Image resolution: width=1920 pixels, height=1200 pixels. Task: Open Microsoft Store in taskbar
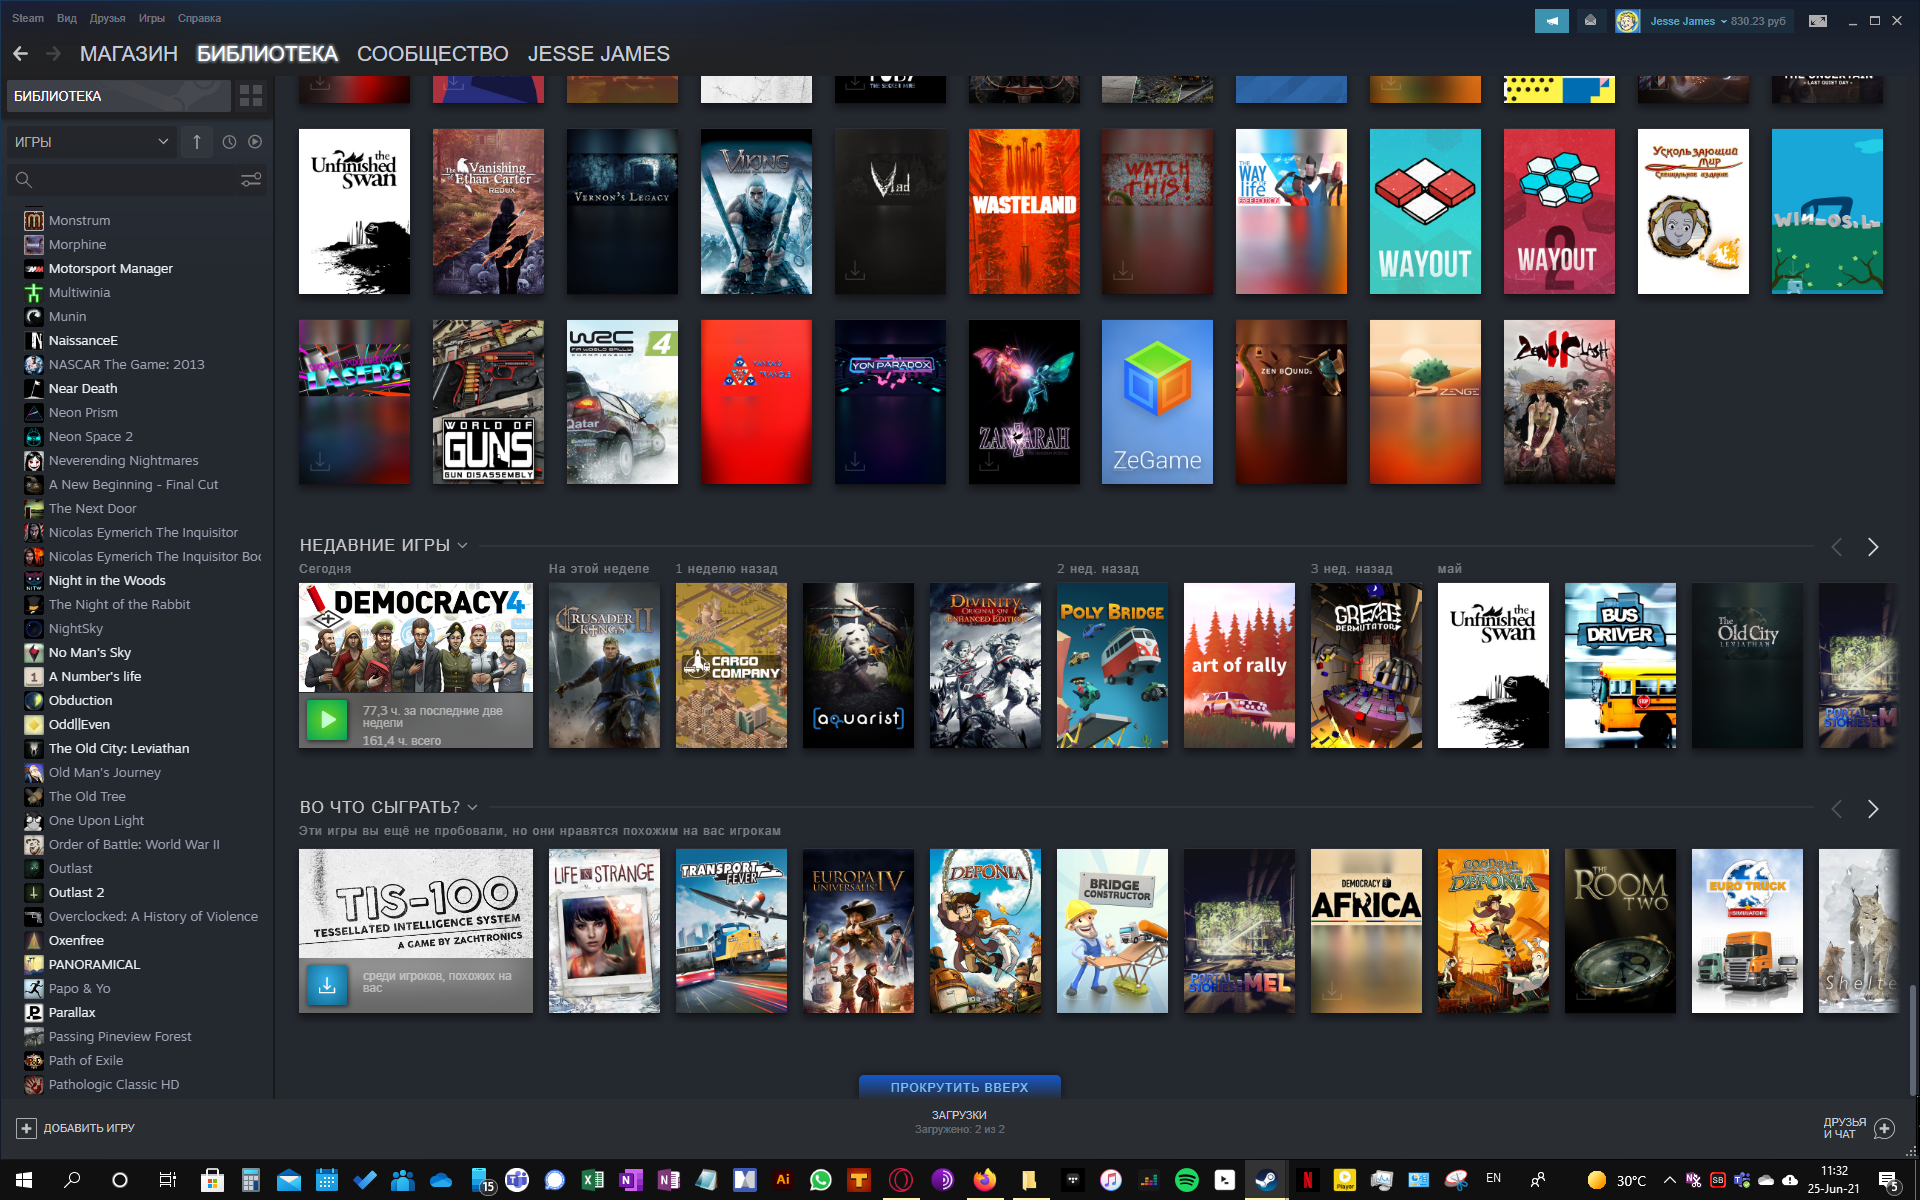point(212,1180)
